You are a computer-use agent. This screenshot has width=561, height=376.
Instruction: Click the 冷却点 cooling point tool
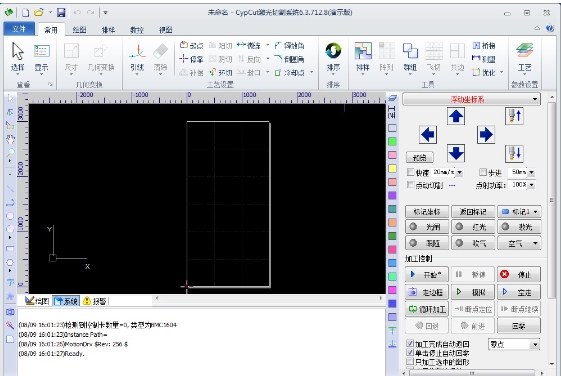[x=290, y=72]
